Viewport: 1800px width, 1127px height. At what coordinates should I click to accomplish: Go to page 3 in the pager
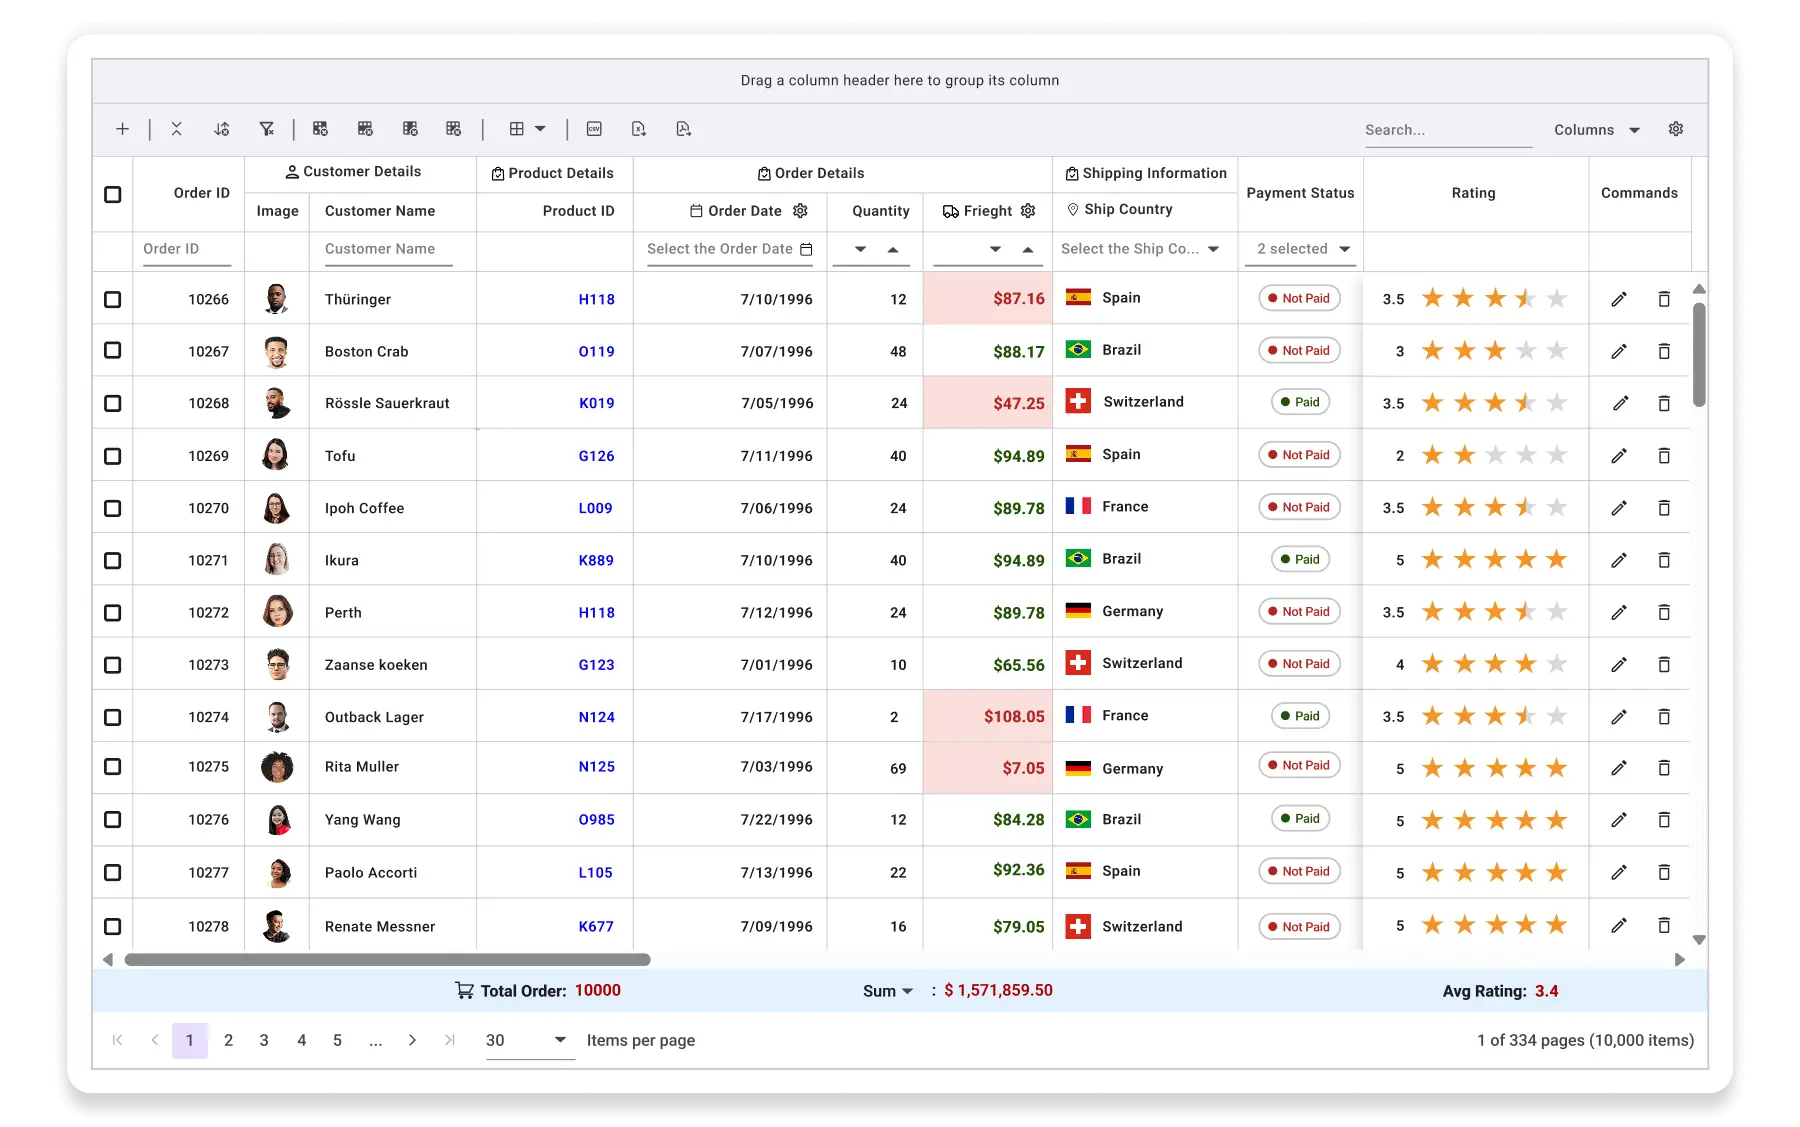coord(264,1040)
